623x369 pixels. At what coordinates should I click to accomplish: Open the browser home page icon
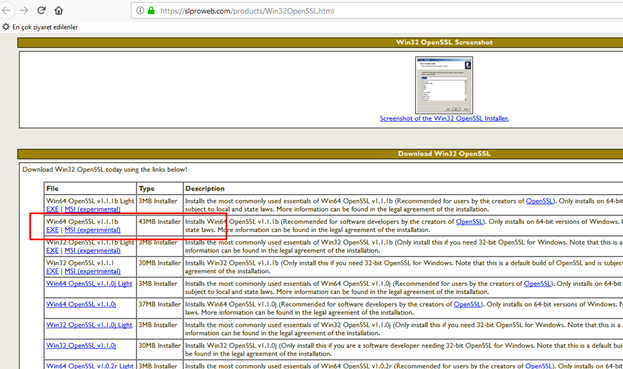tap(59, 10)
